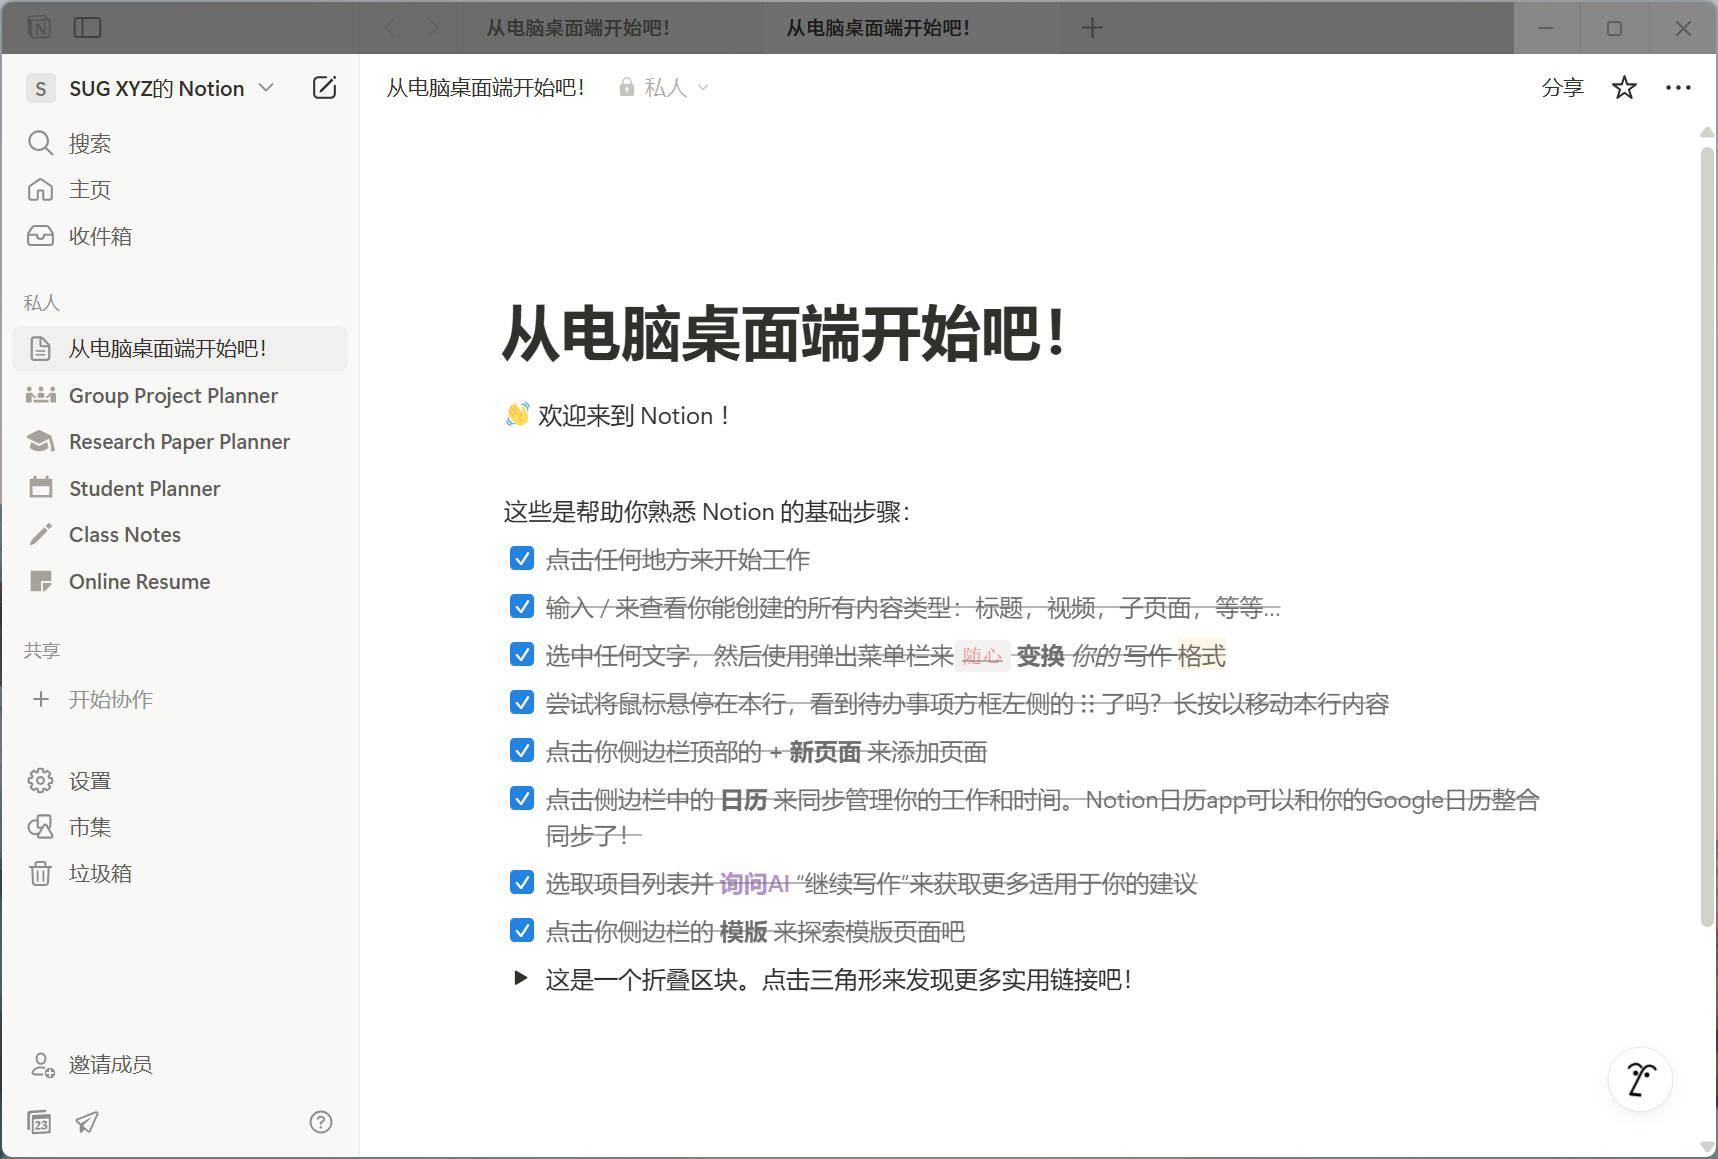Click the Student Planner calendar icon
This screenshot has width=1718, height=1159.
tap(40, 488)
